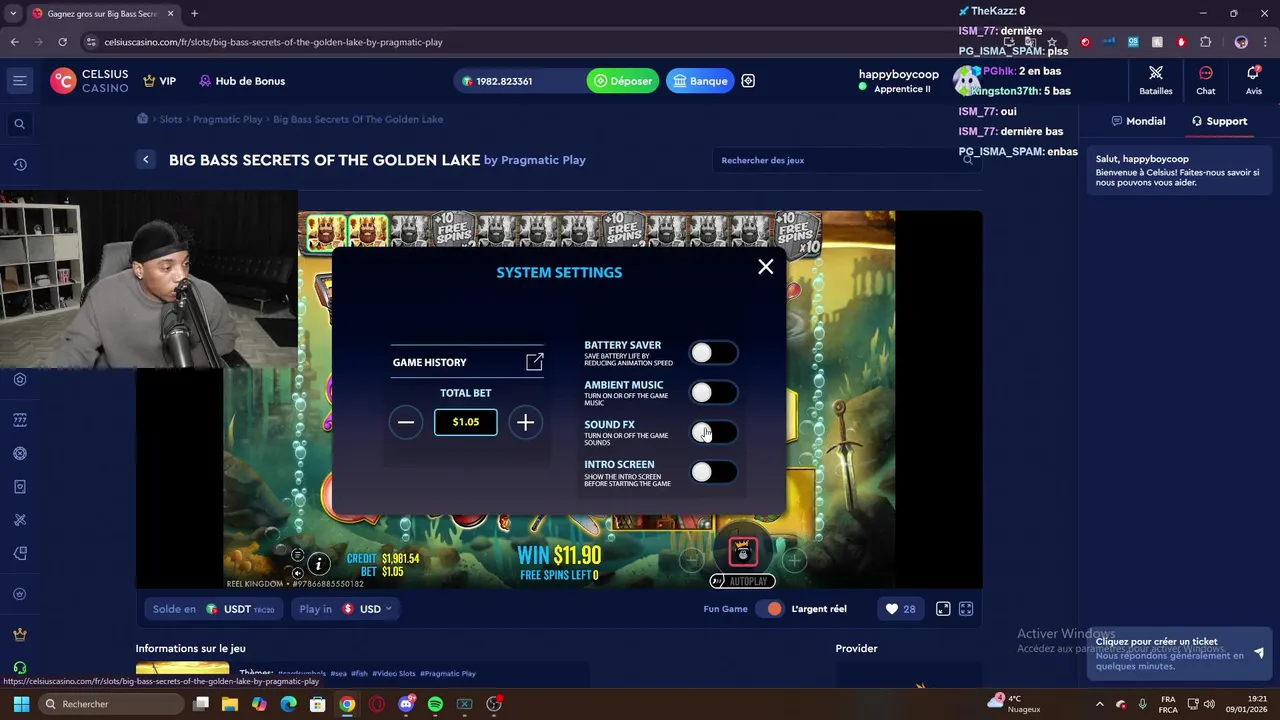Go to Pragmatic Play breadcrumb

pos(228,119)
